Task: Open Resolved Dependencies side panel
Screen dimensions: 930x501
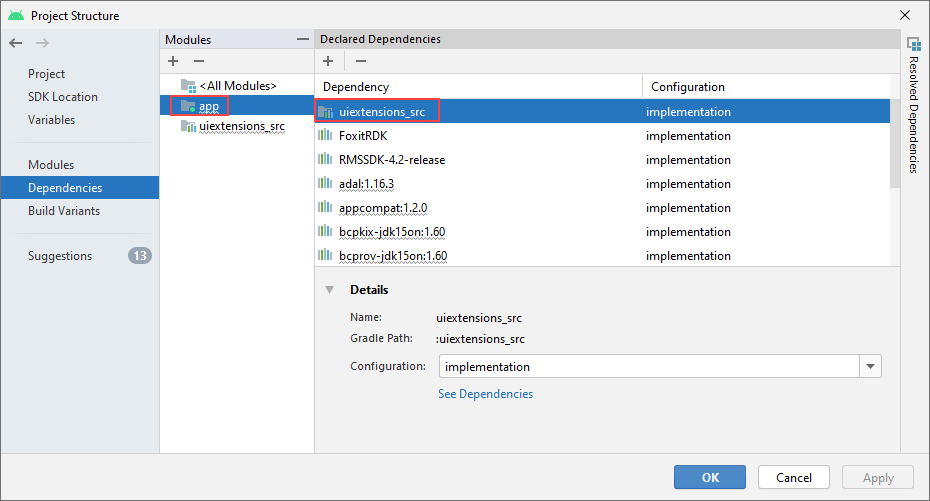Action: [x=914, y=105]
